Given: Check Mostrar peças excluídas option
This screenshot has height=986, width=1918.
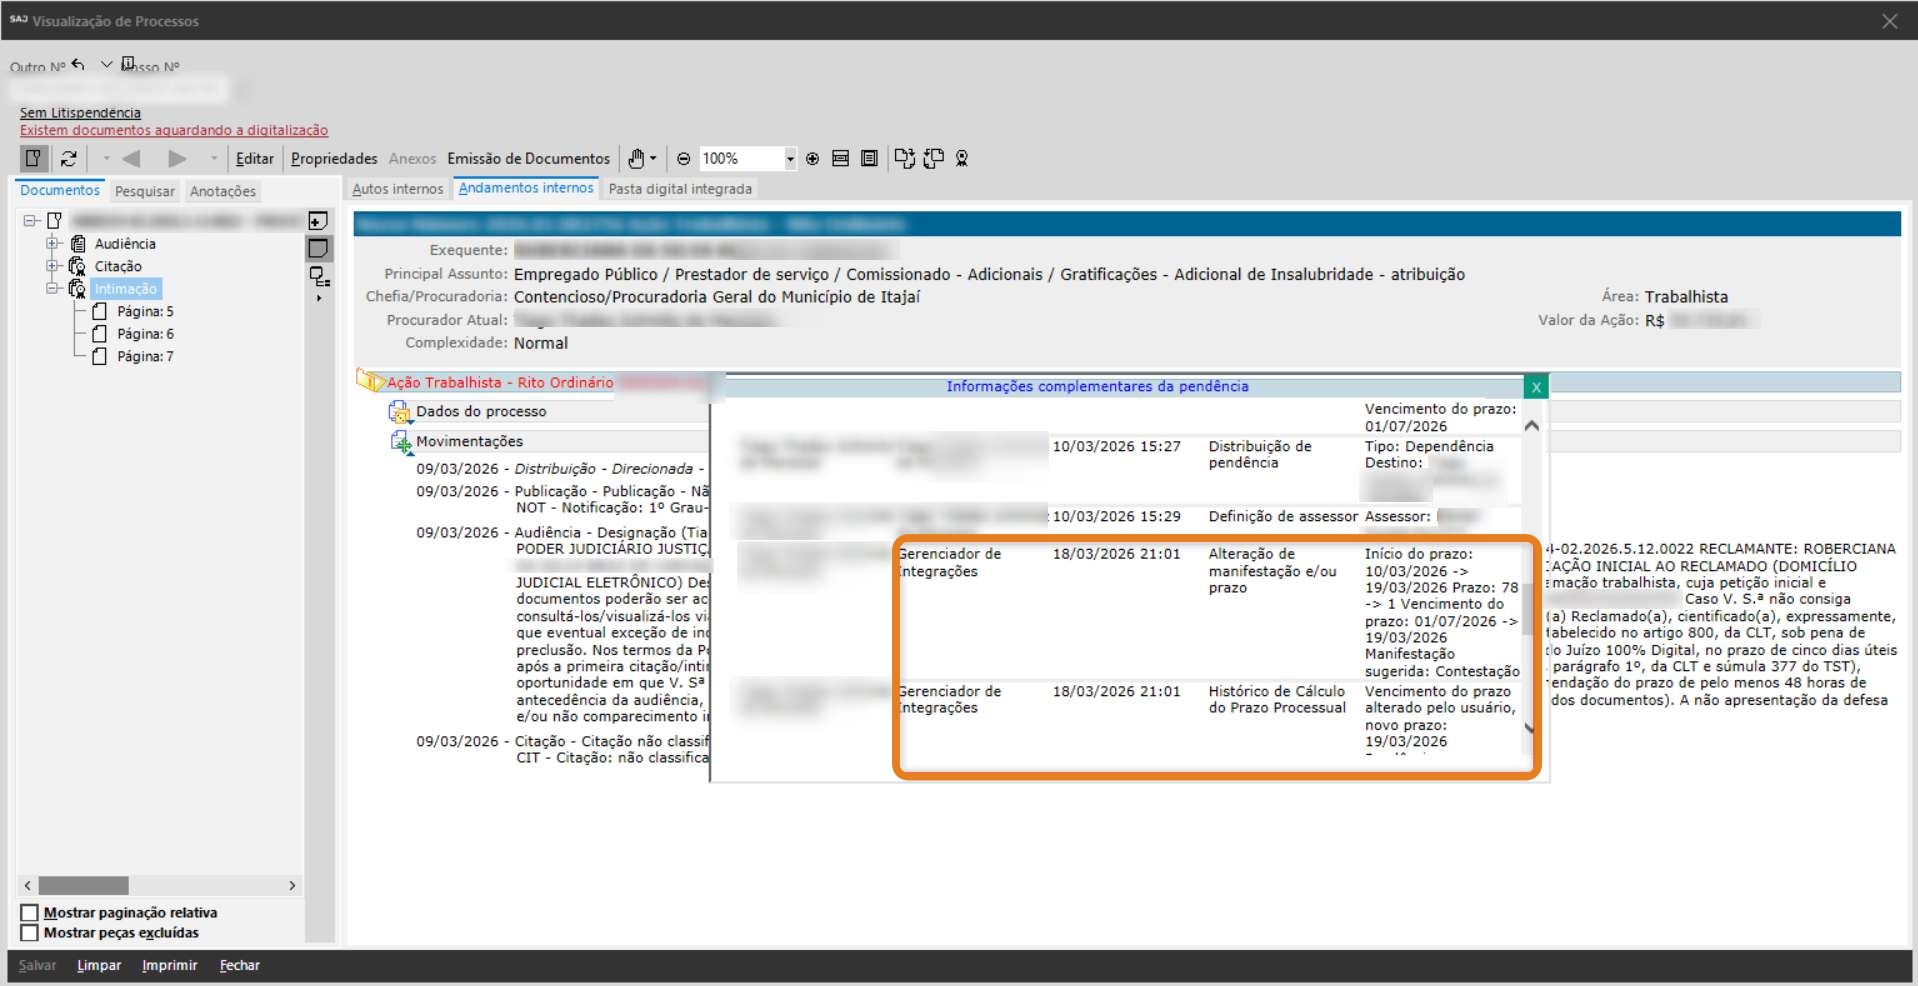Looking at the screenshot, I should [30, 933].
